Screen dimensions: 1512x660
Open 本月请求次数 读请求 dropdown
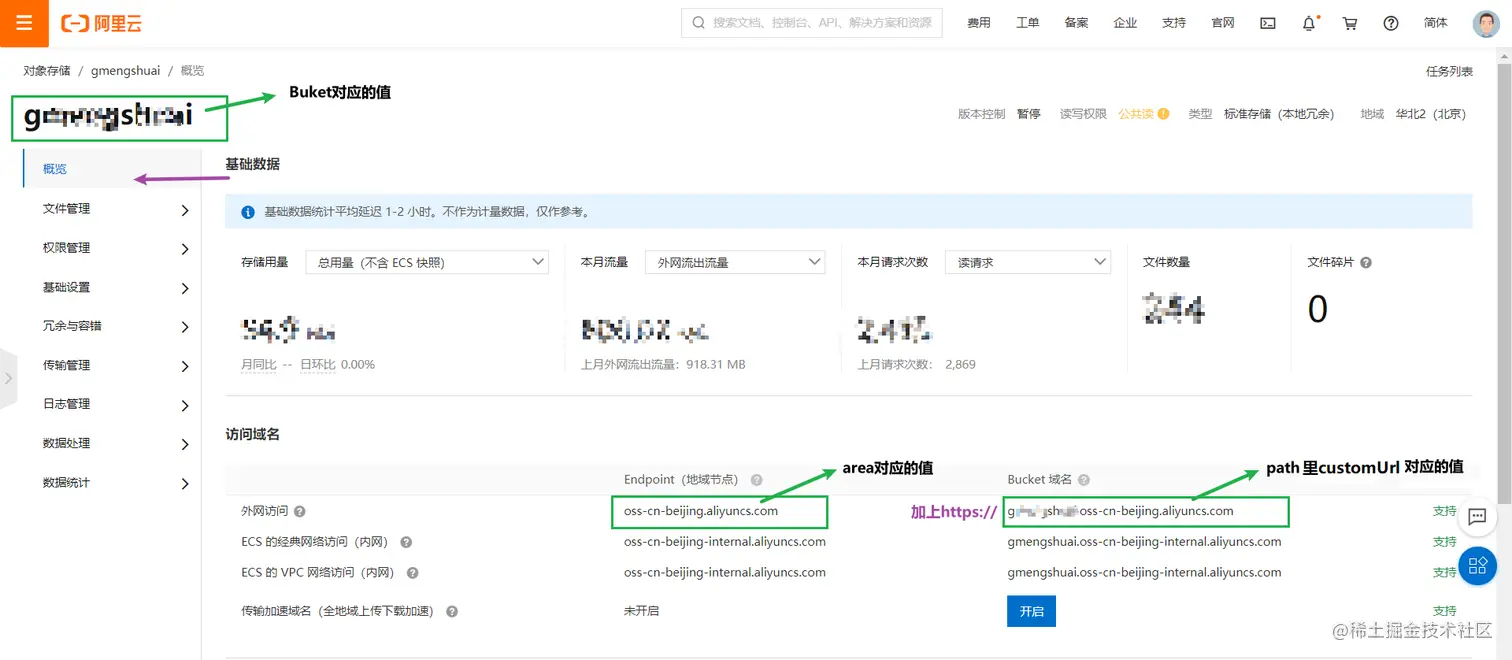[1028, 262]
